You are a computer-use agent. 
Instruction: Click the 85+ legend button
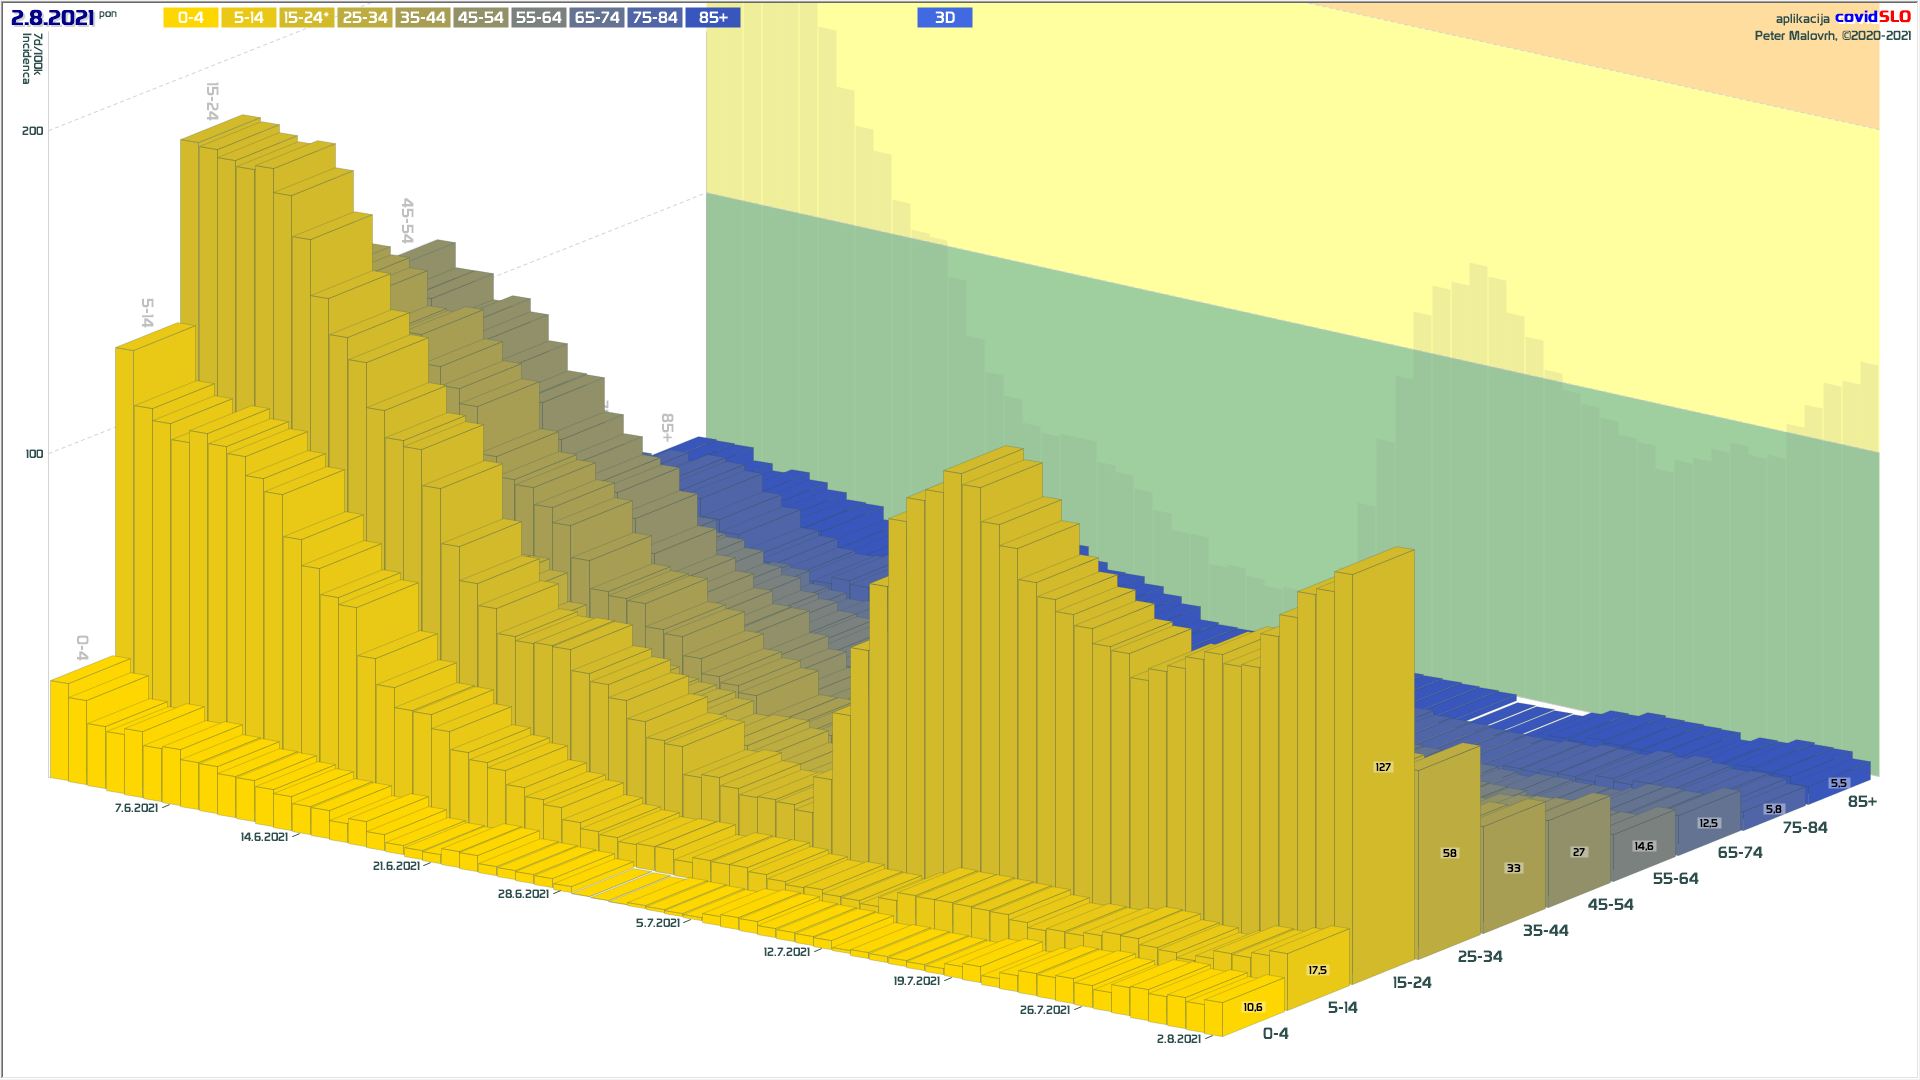(x=713, y=18)
